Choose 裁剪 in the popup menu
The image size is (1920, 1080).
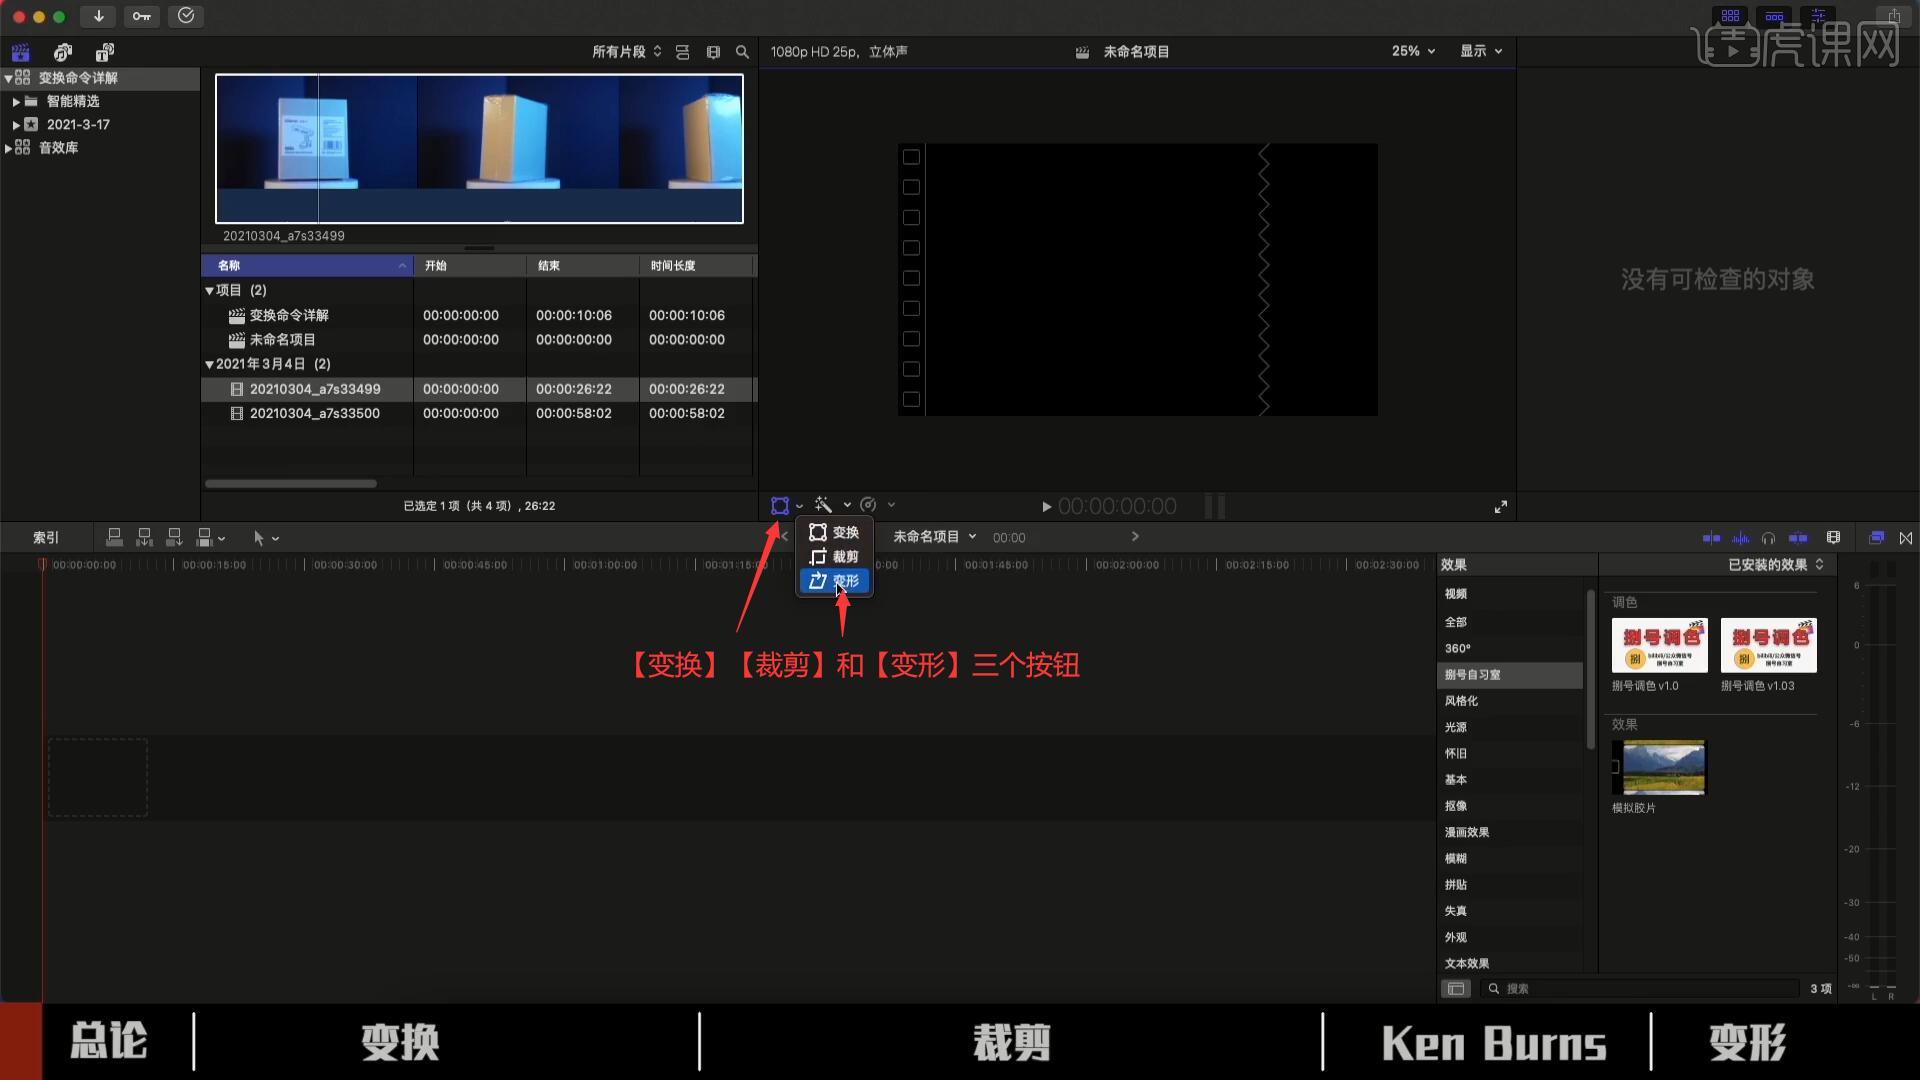(845, 557)
